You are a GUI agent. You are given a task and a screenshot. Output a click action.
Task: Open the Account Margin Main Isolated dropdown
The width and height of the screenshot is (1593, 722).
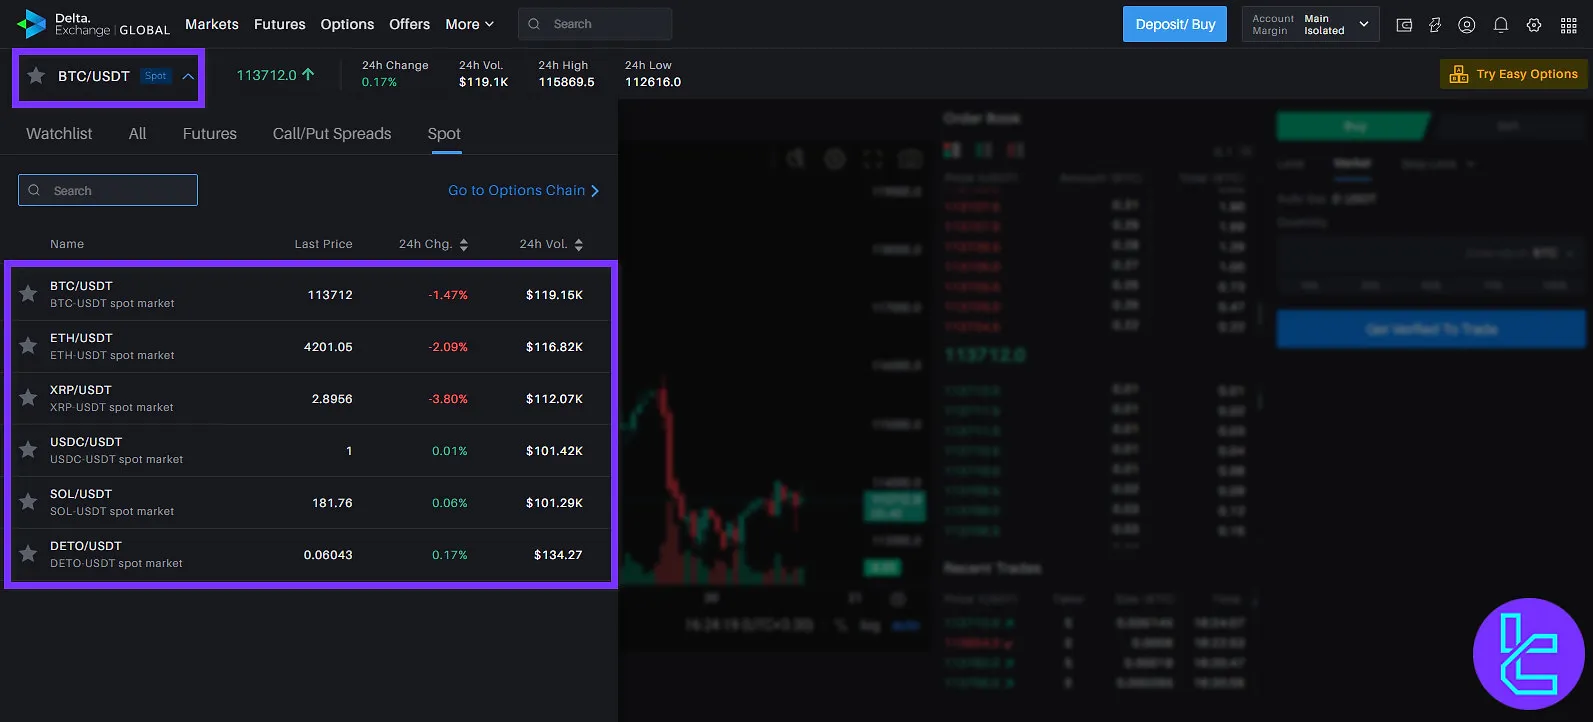coord(1310,24)
